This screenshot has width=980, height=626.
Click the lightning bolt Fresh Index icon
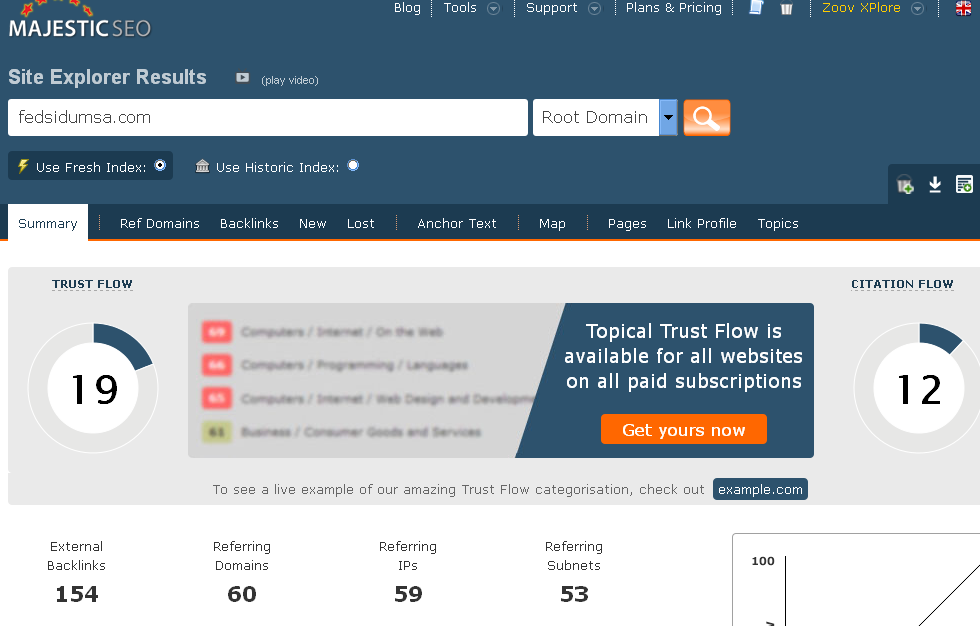(23, 166)
